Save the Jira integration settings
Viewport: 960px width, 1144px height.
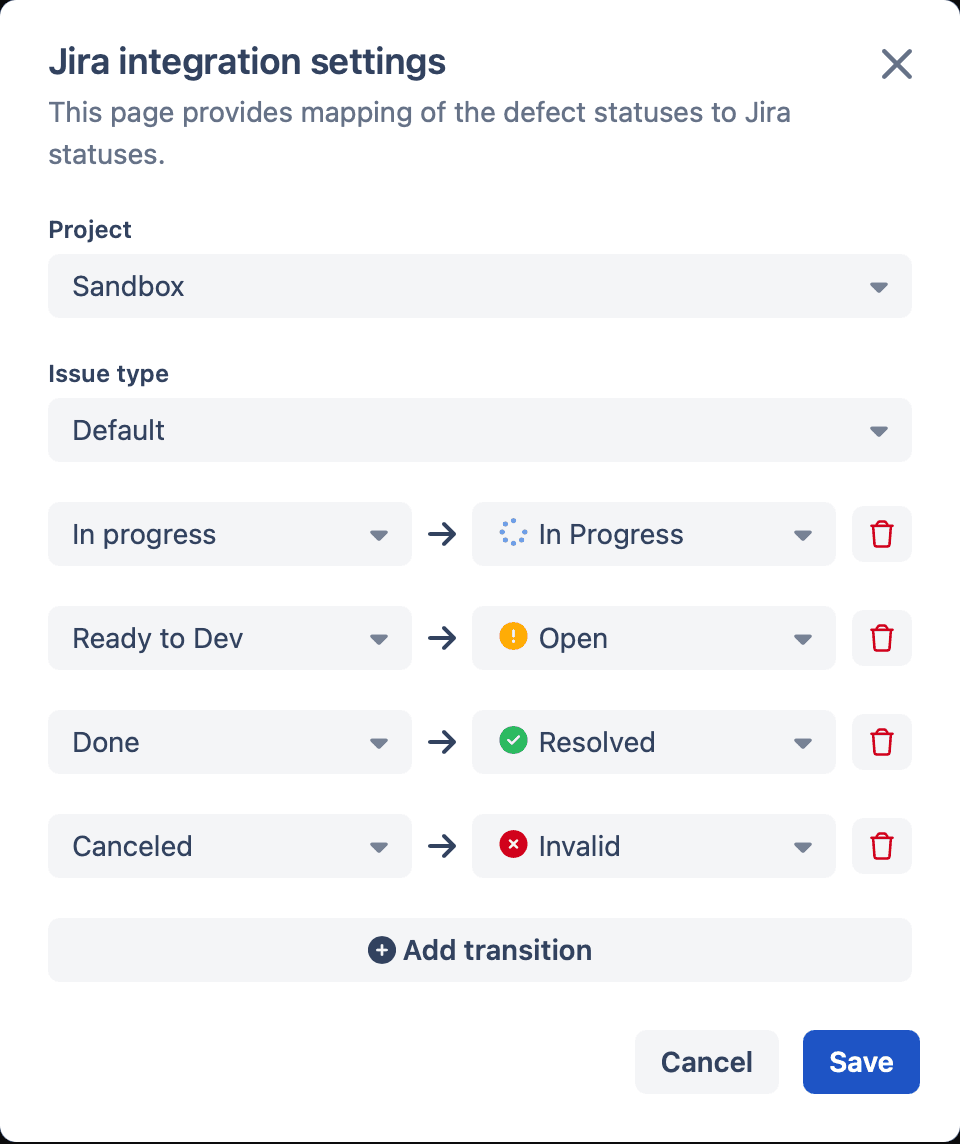(861, 1062)
